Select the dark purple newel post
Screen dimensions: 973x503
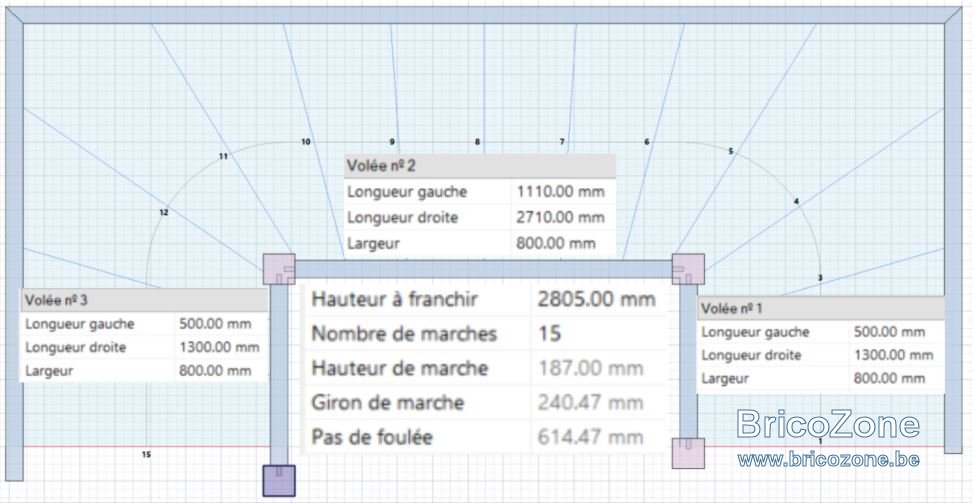(279, 481)
